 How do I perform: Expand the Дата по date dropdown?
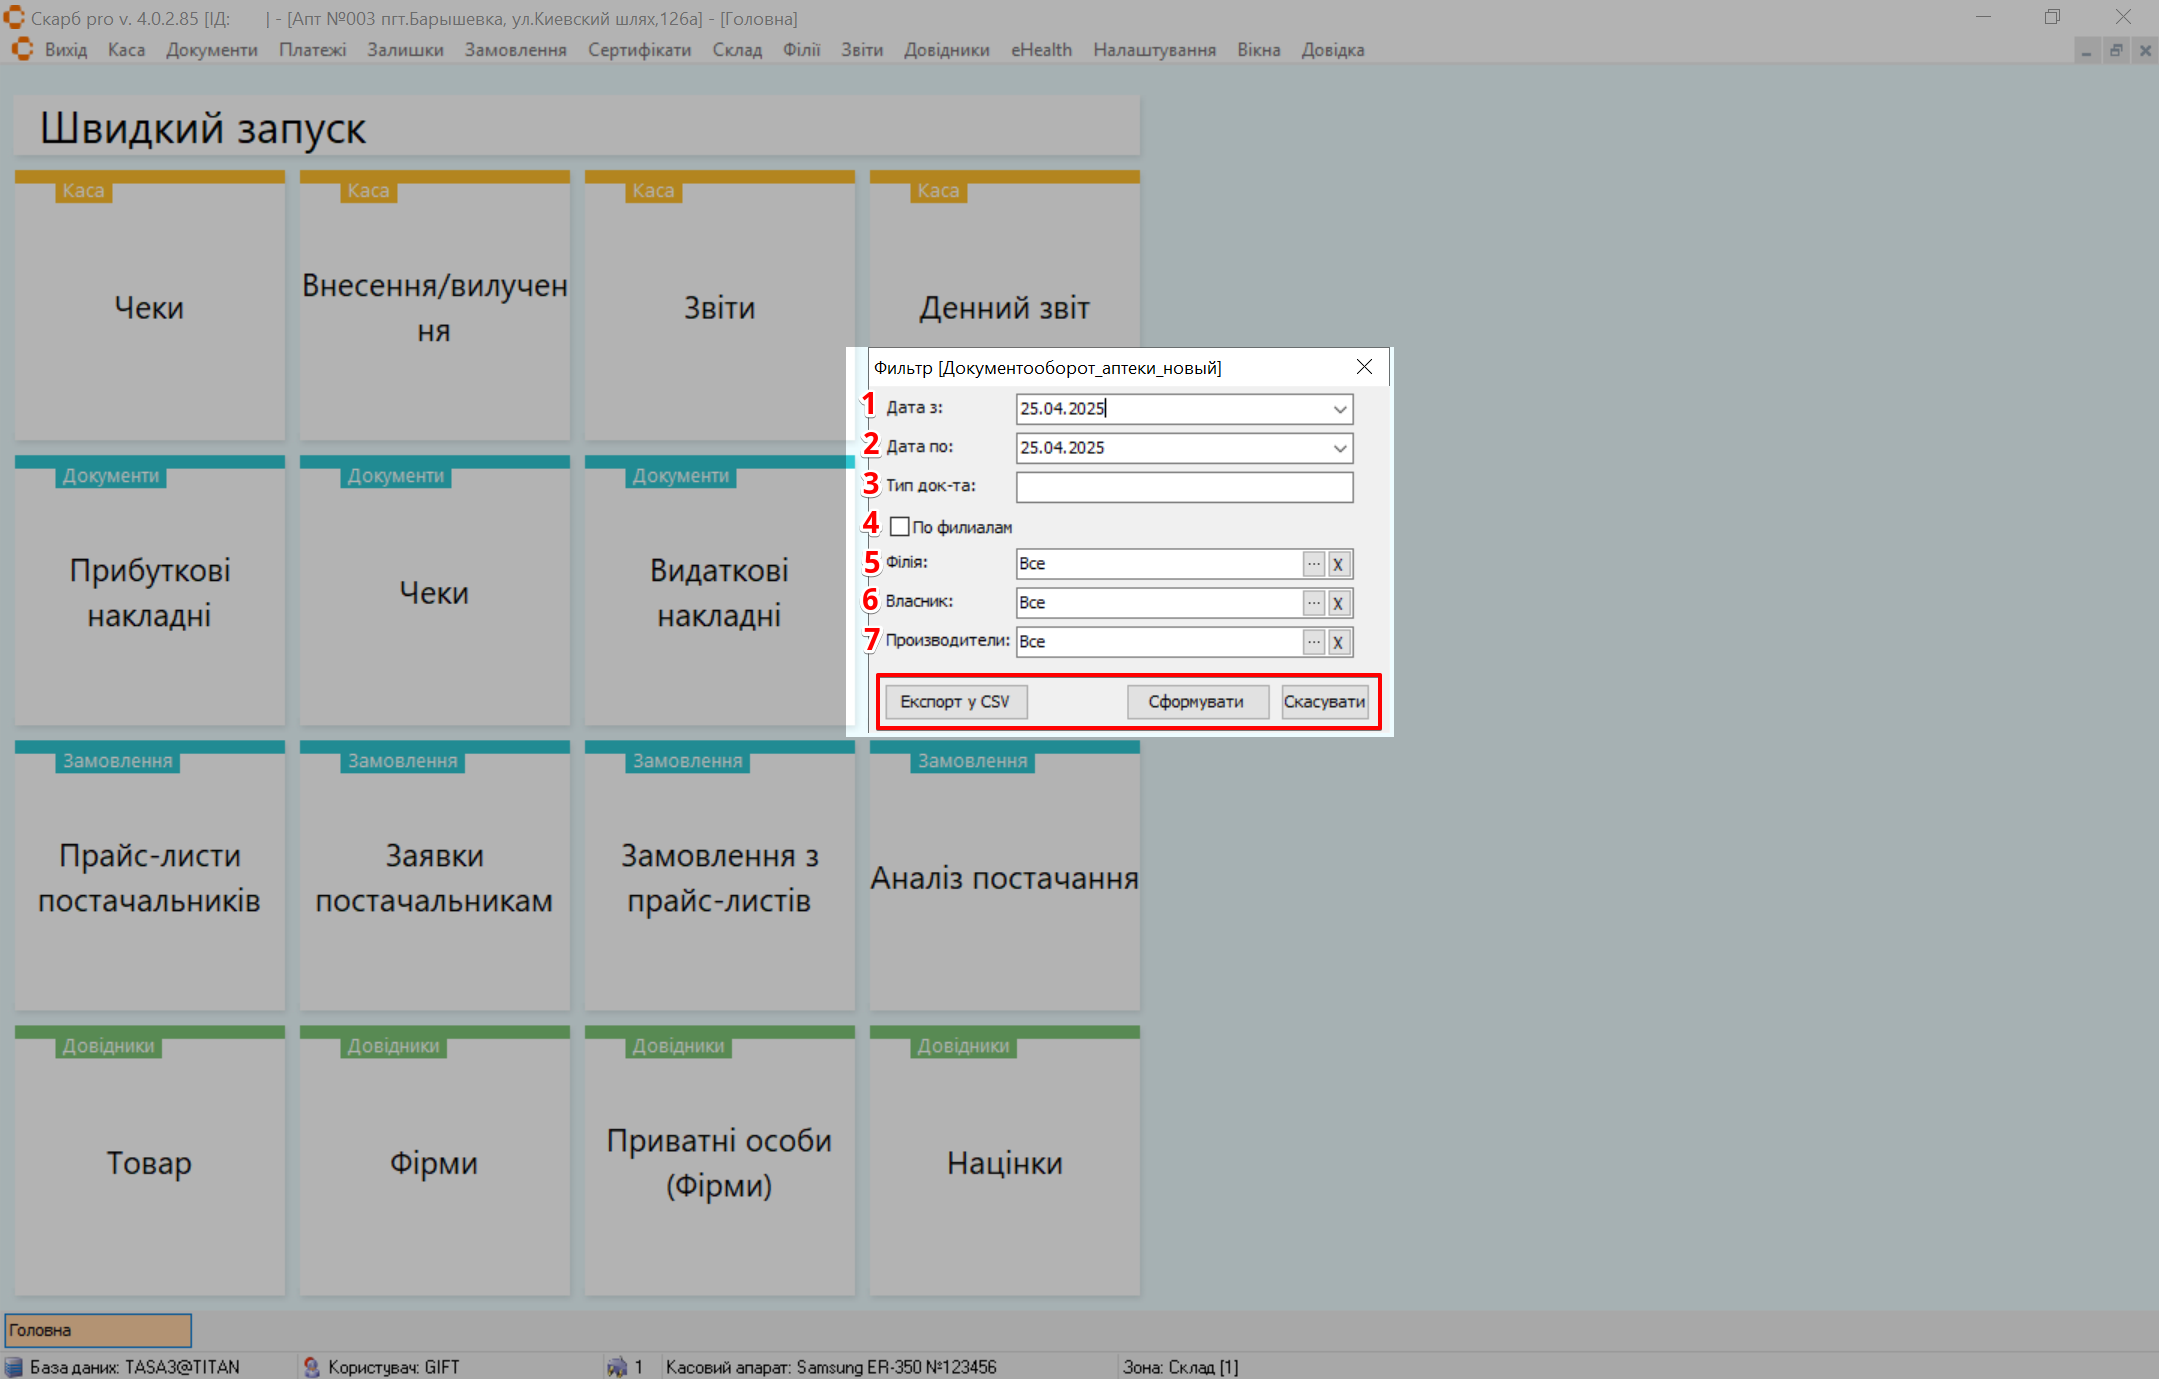[x=1339, y=448]
